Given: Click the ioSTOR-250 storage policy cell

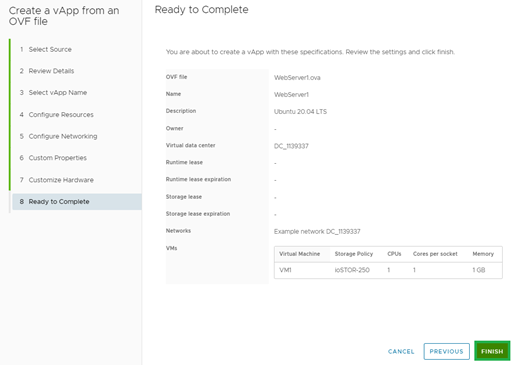Looking at the screenshot, I should pos(352,270).
